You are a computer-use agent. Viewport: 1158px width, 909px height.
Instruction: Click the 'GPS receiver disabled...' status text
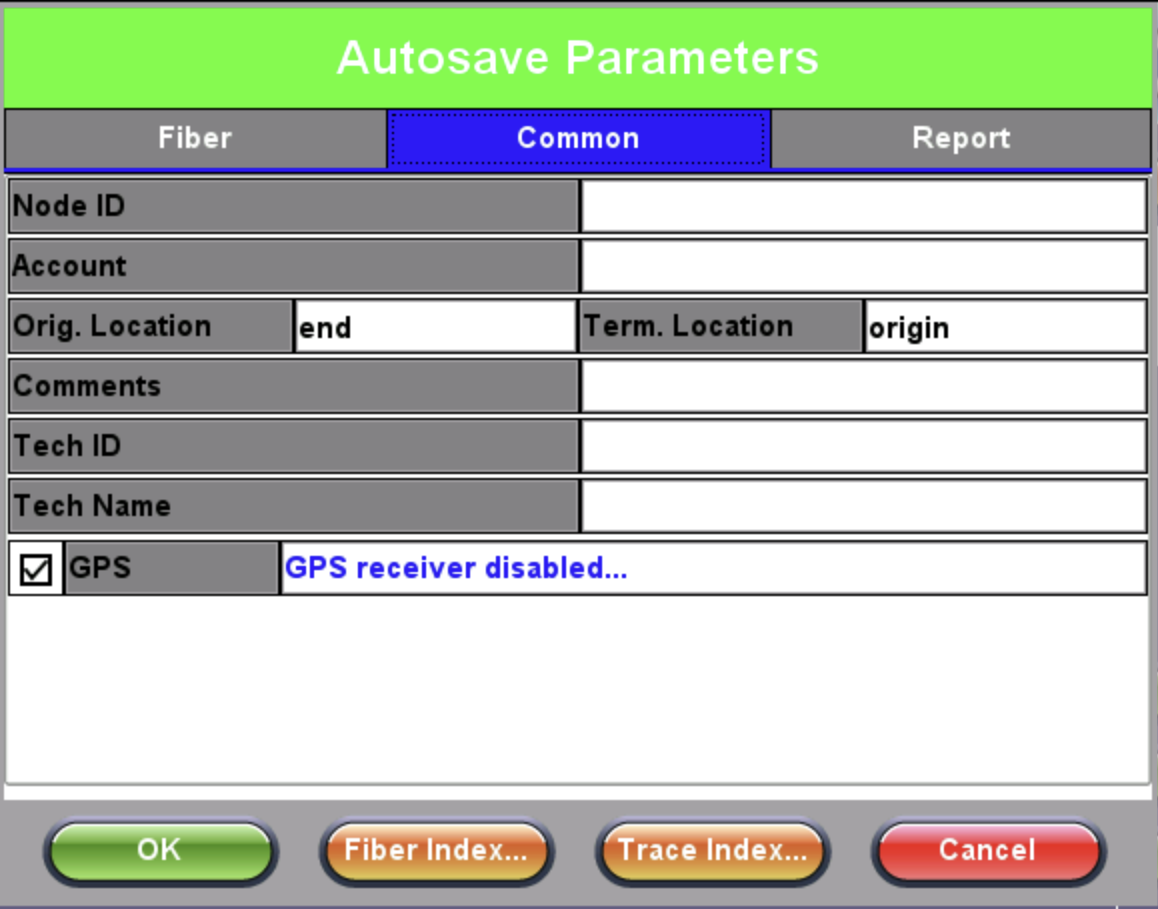(457, 568)
